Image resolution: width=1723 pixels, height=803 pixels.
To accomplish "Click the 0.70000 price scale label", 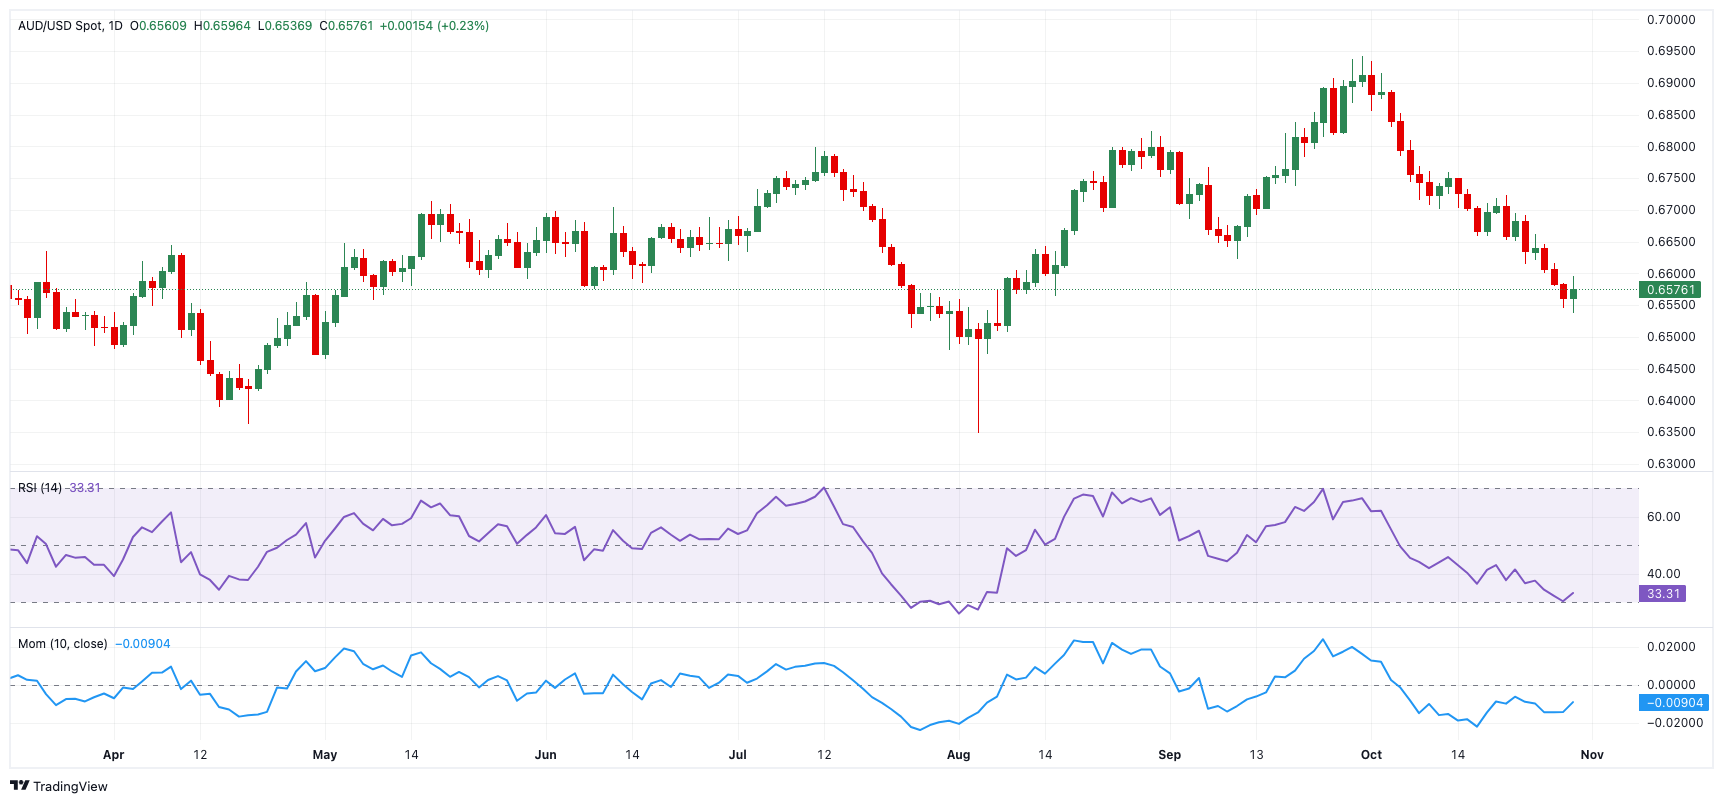I will (x=1671, y=20).
